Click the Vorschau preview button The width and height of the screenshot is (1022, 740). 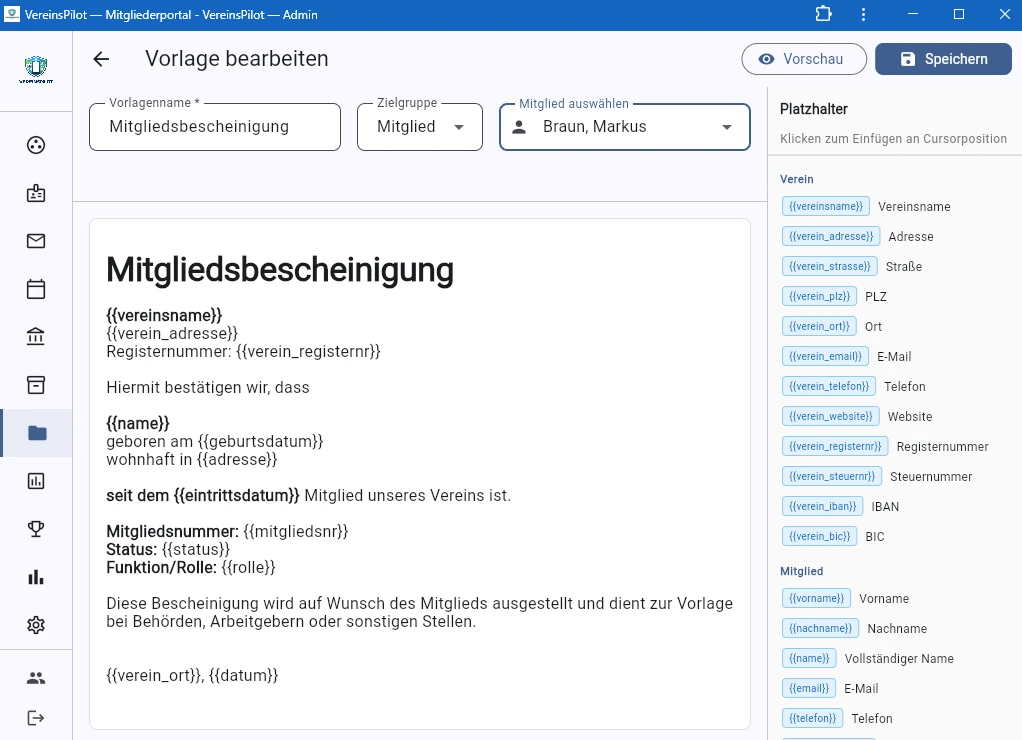pos(803,59)
